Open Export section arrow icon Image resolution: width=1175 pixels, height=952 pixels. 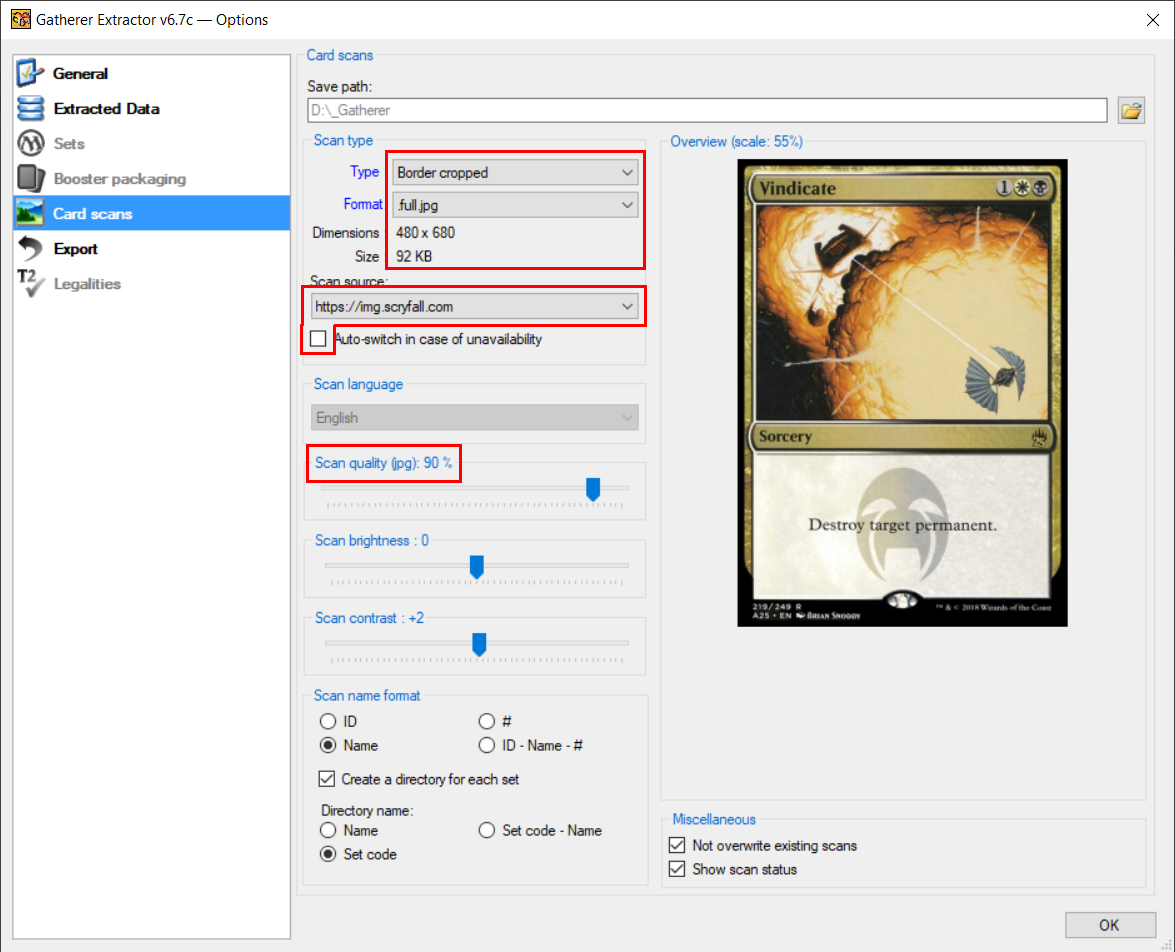(x=31, y=249)
